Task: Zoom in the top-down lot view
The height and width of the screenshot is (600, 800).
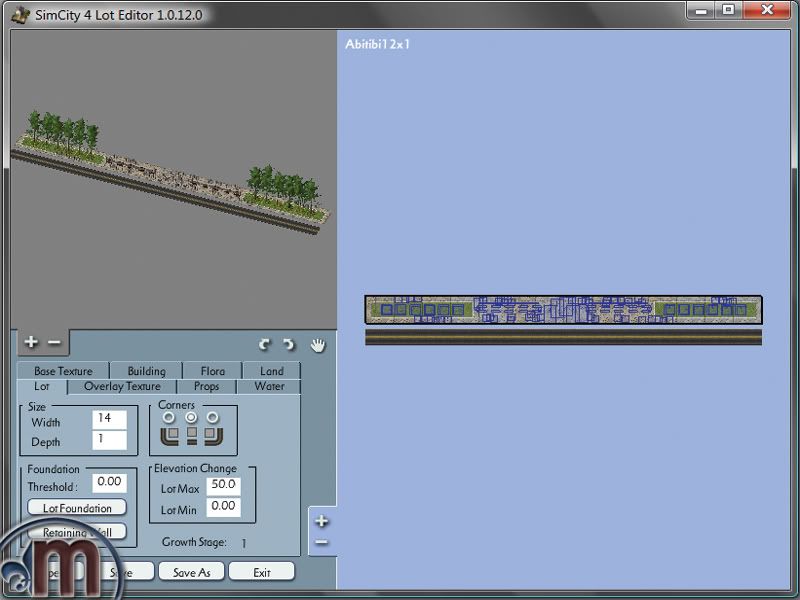Action: [321, 521]
